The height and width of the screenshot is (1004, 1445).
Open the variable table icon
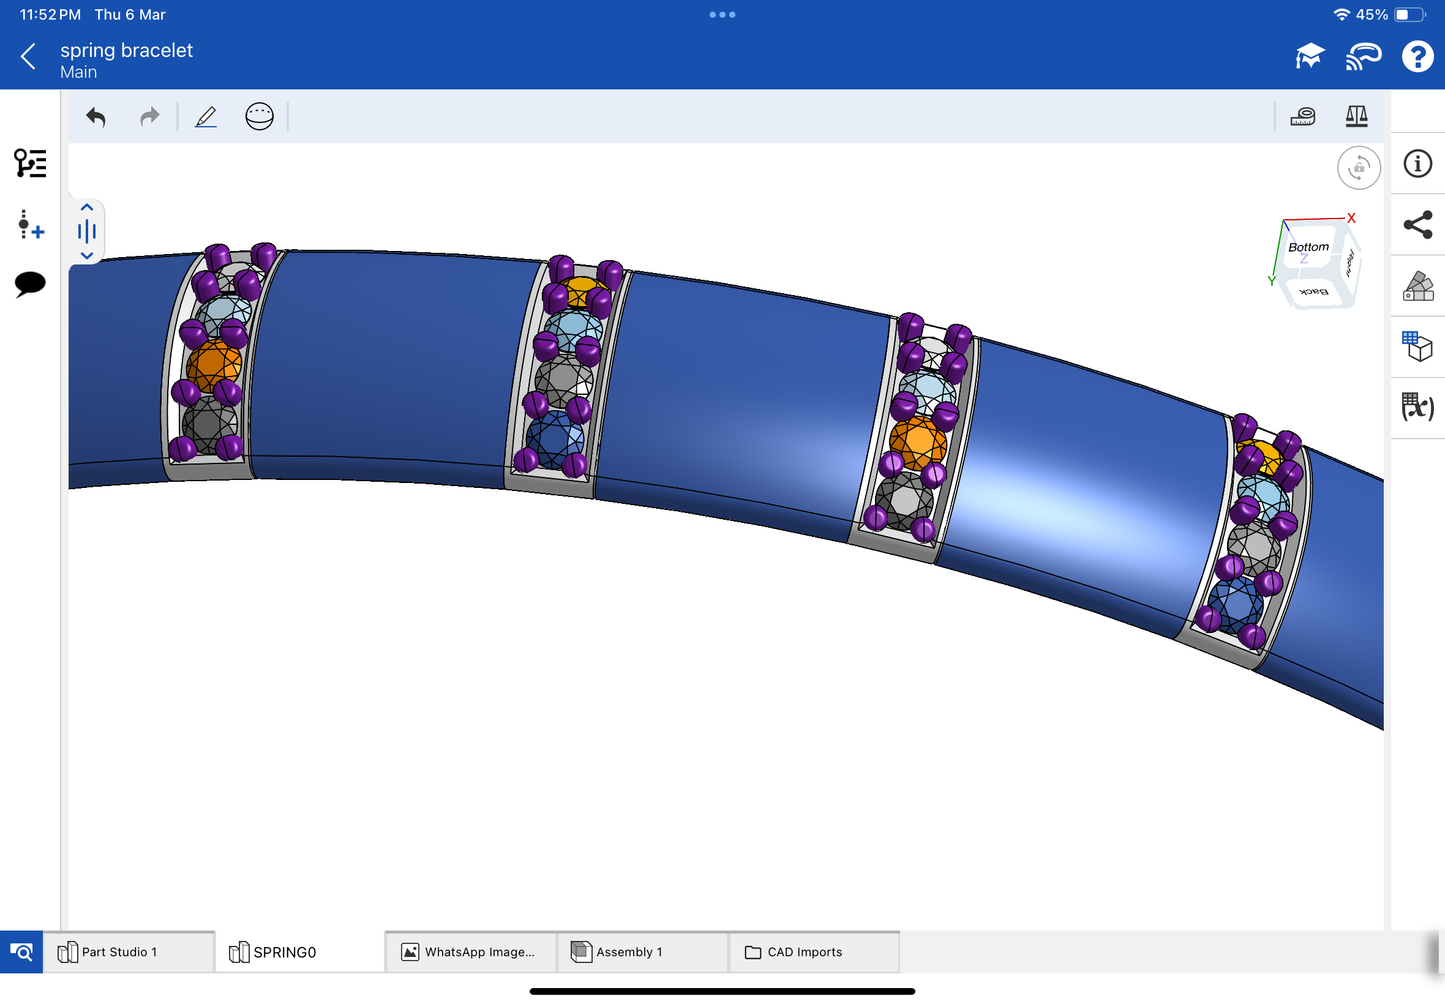click(x=1417, y=406)
